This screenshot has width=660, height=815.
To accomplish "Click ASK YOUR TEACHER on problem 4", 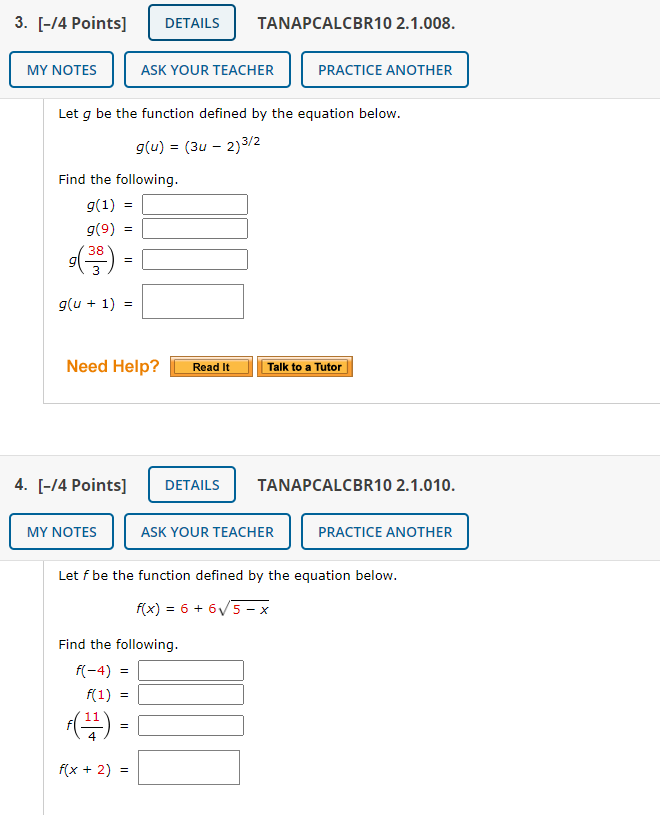I will click(x=207, y=531).
